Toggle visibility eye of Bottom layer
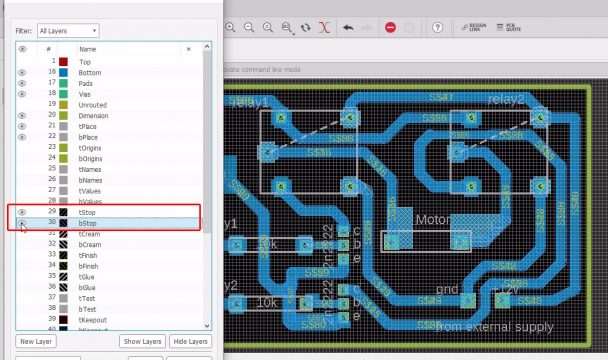The height and width of the screenshot is (360, 608). pyautogui.click(x=22, y=73)
